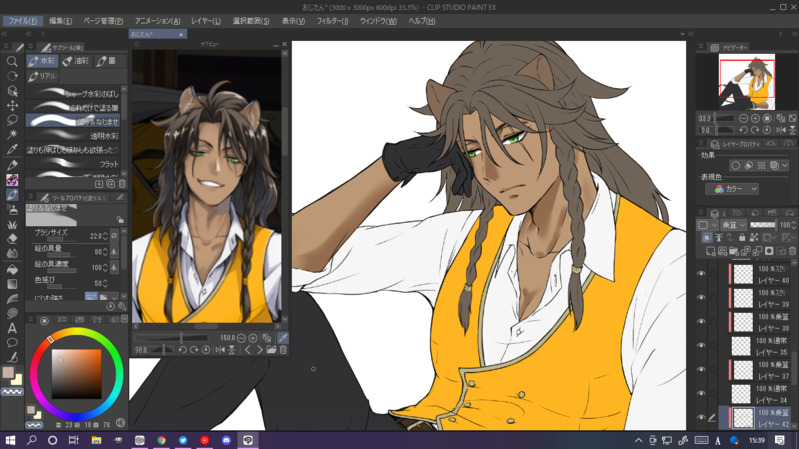799x449 pixels.
Task: Select the Decoration grass brush tool
Action: point(12,224)
